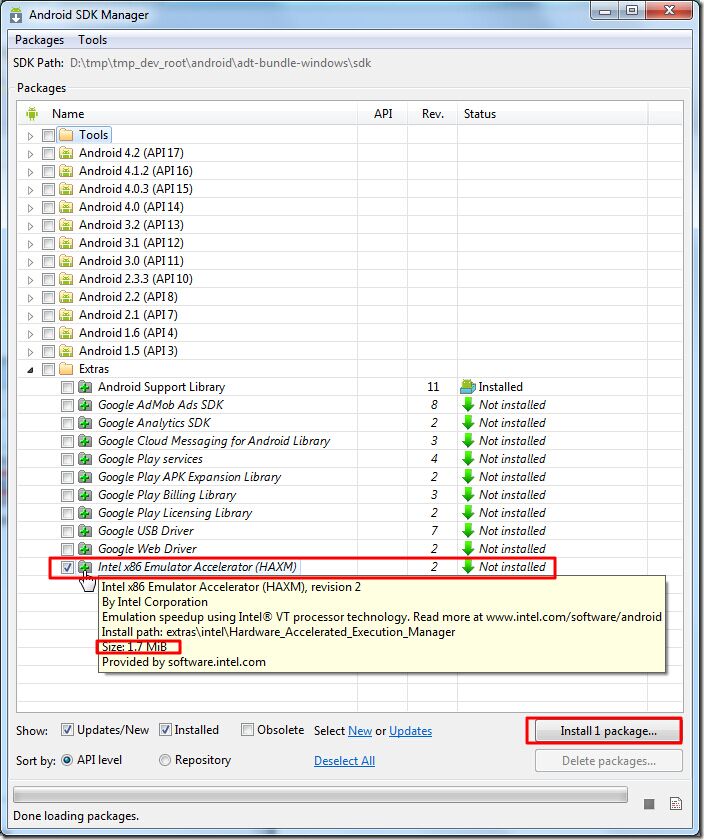The height and width of the screenshot is (840, 704).
Task: Click the stop square icon in the status bar
Action: pos(649,804)
